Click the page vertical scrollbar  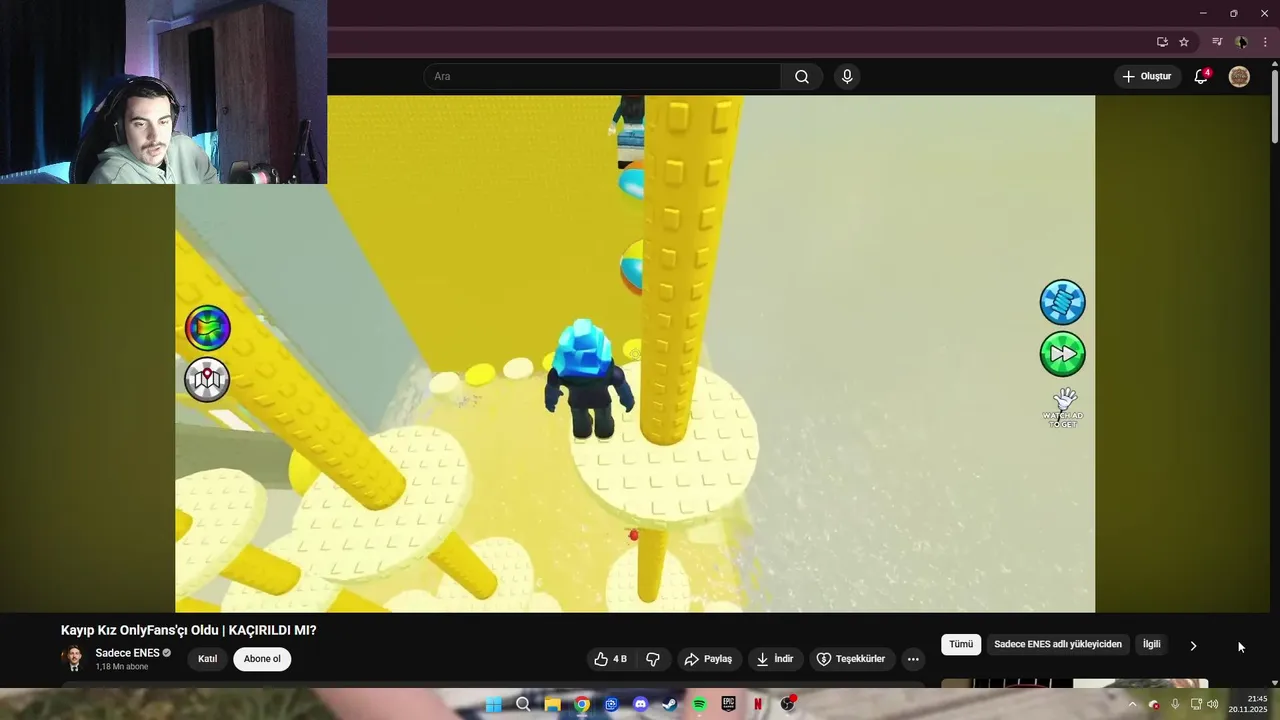1274,105
